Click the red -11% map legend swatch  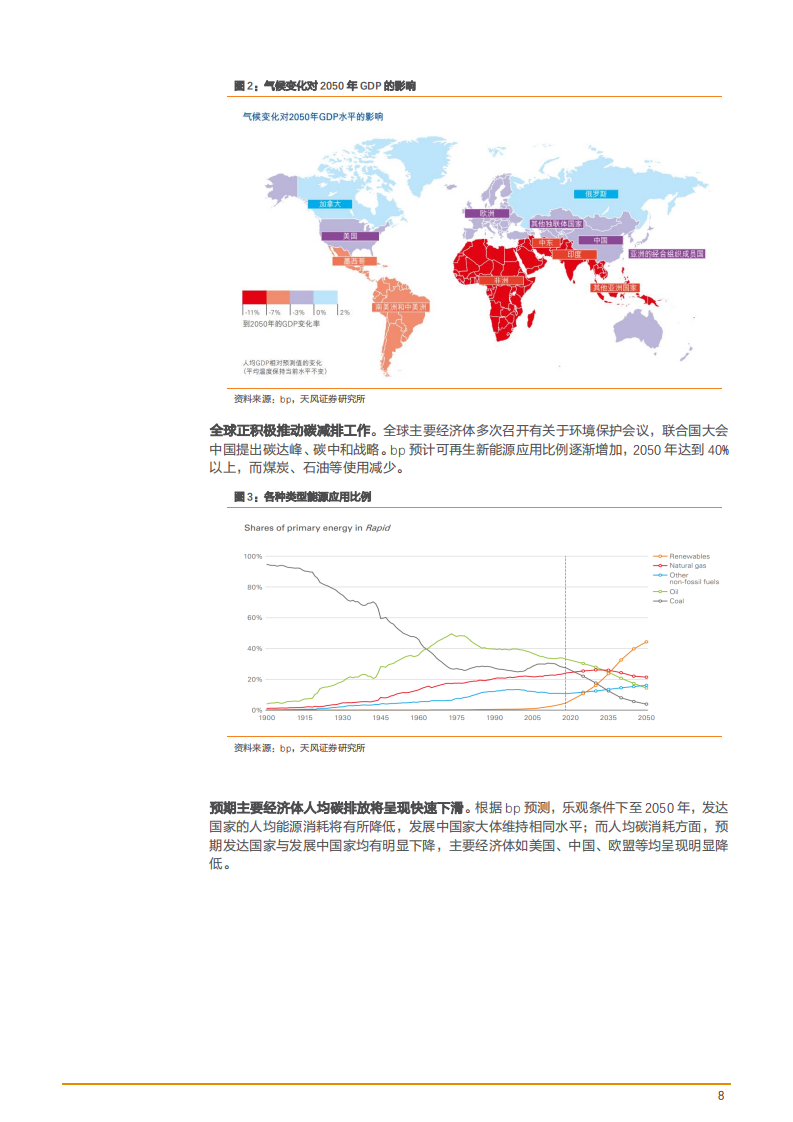tap(254, 298)
